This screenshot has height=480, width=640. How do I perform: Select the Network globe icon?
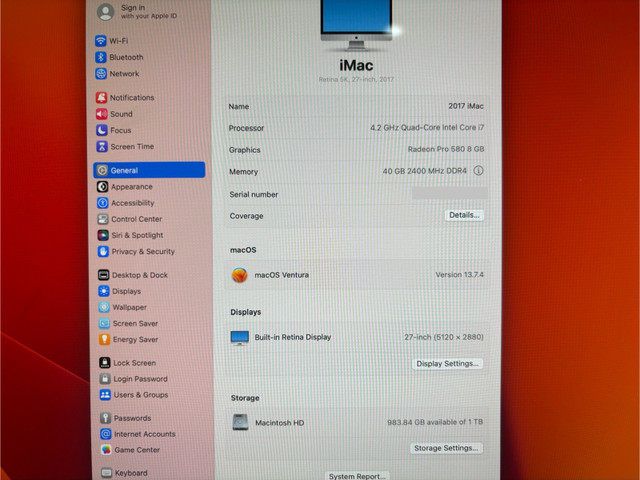point(101,73)
